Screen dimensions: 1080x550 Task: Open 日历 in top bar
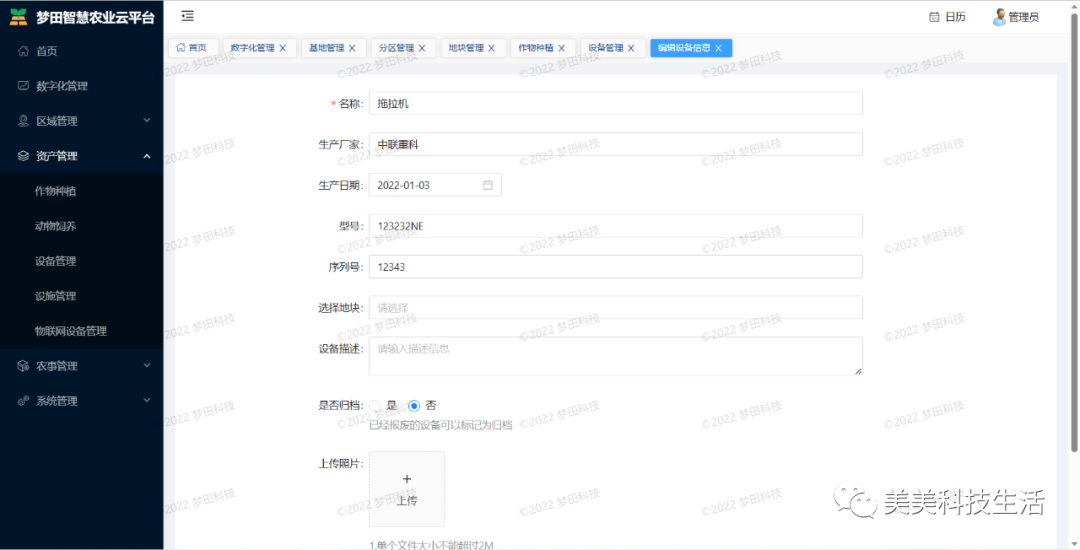[947, 17]
